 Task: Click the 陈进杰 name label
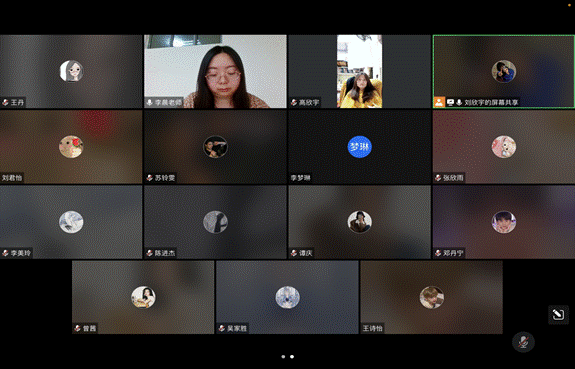[x=165, y=253]
